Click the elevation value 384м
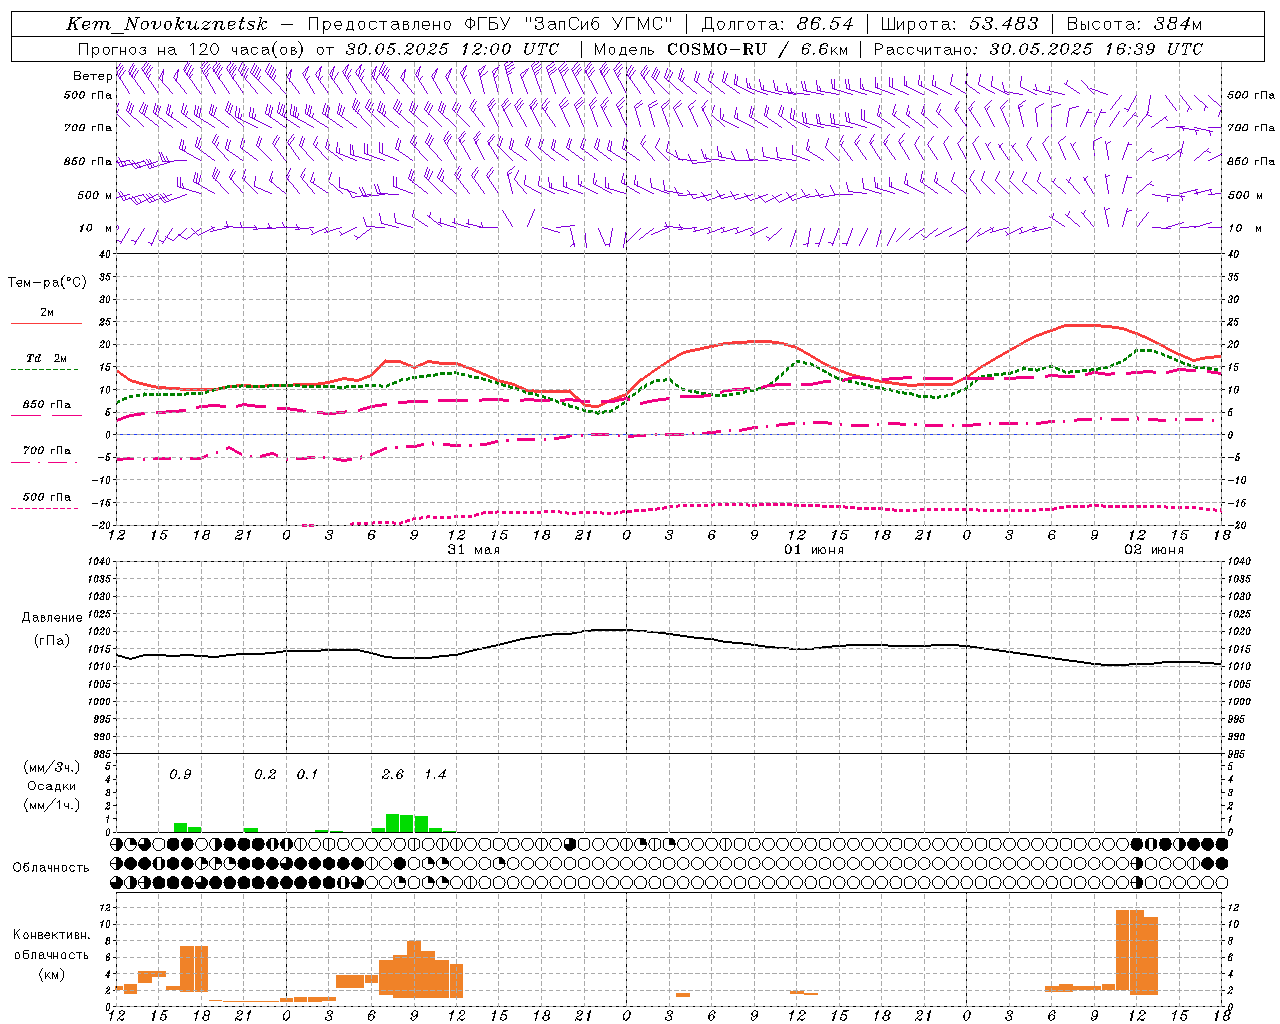 pos(1178,25)
